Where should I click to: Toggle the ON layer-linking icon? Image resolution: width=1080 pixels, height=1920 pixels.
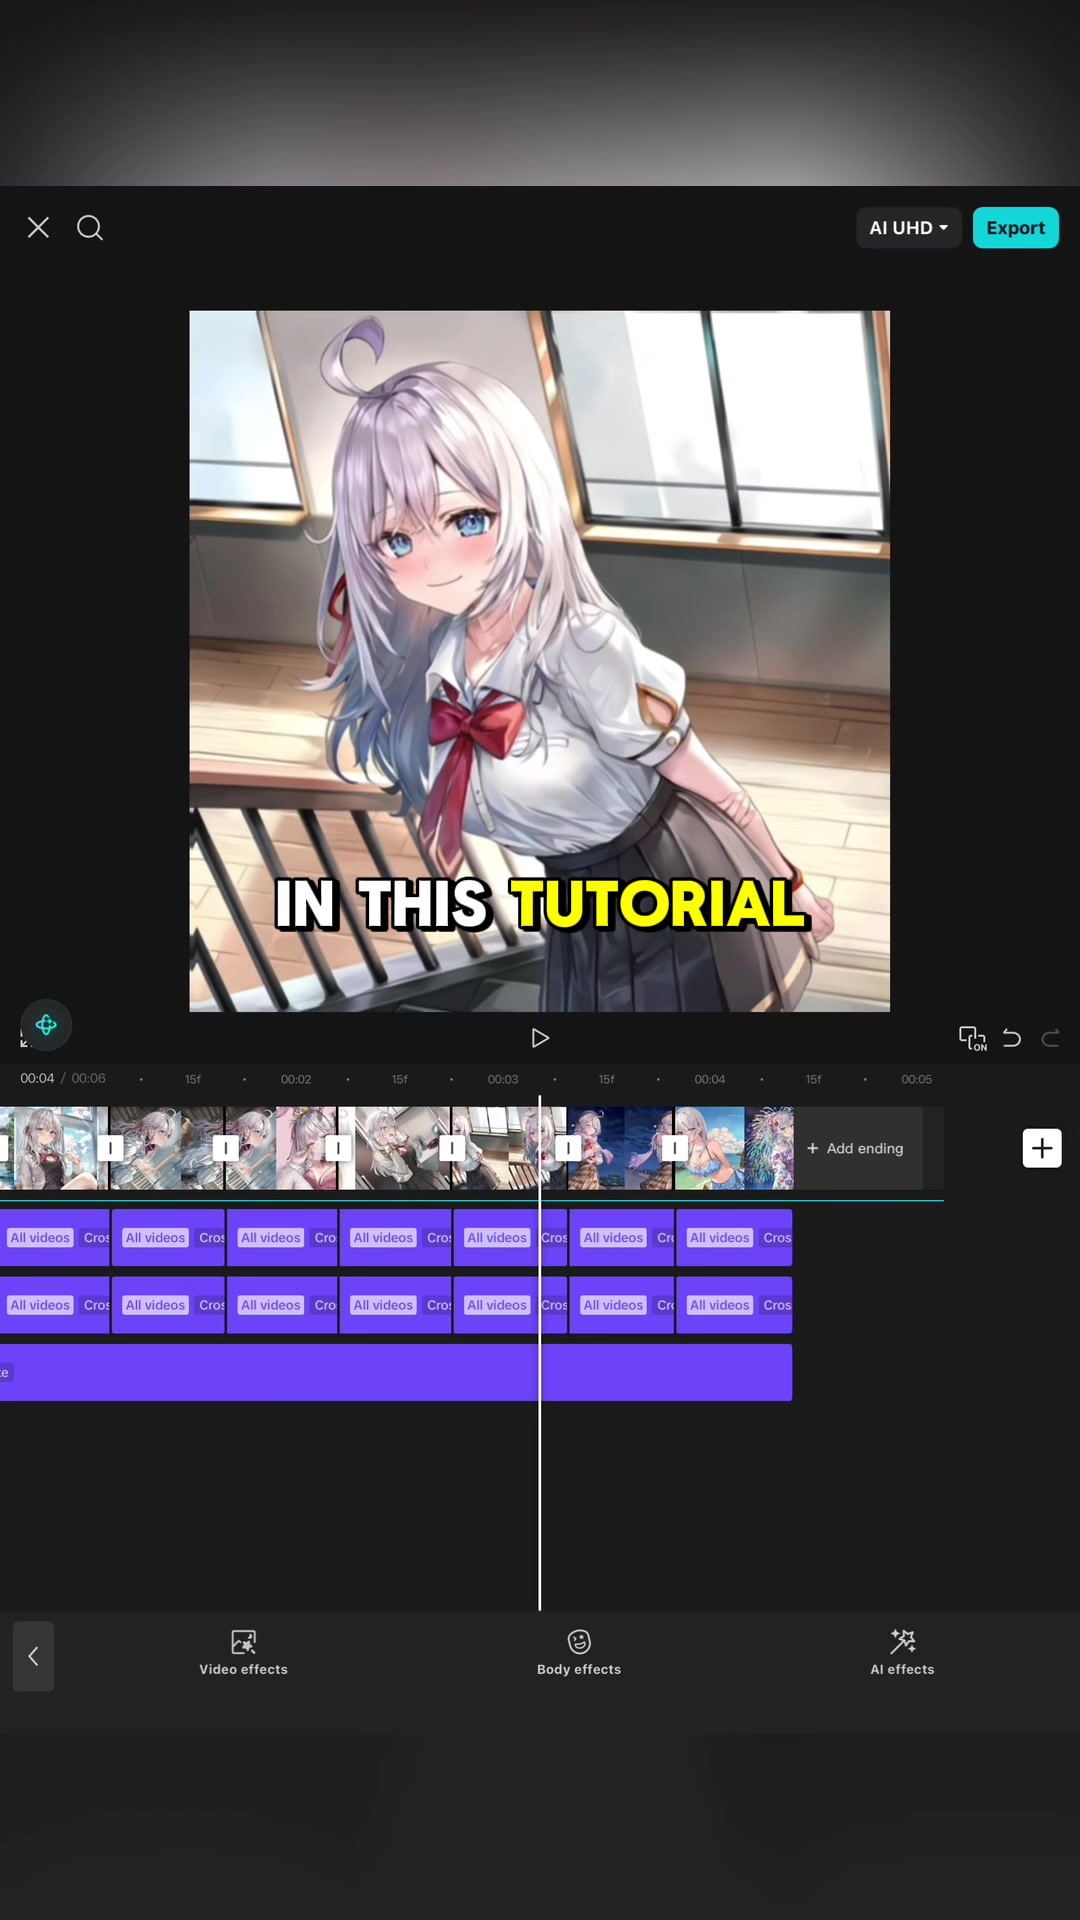coord(972,1038)
